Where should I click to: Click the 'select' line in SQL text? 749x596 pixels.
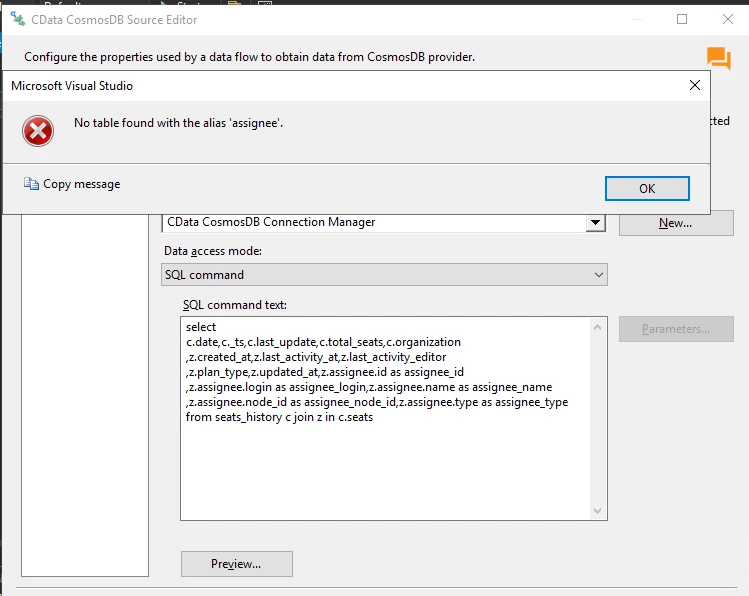click(x=201, y=327)
